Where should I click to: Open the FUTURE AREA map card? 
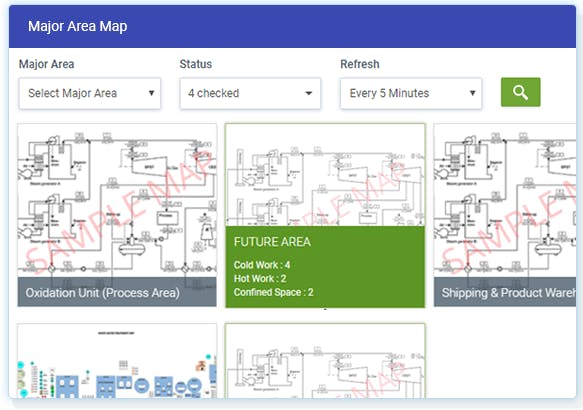[325, 215]
